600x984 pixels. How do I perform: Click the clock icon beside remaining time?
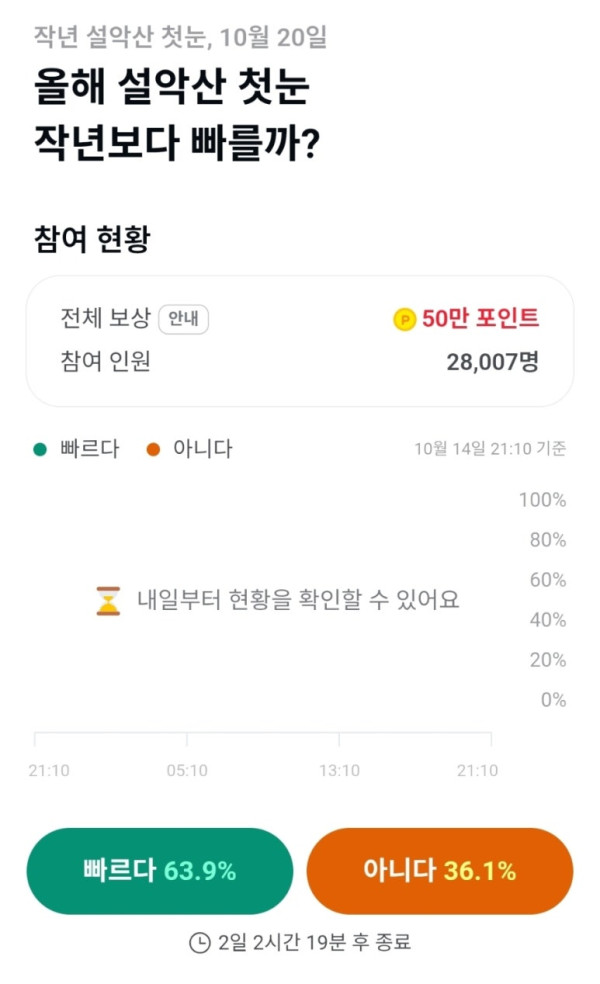tap(200, 943)
